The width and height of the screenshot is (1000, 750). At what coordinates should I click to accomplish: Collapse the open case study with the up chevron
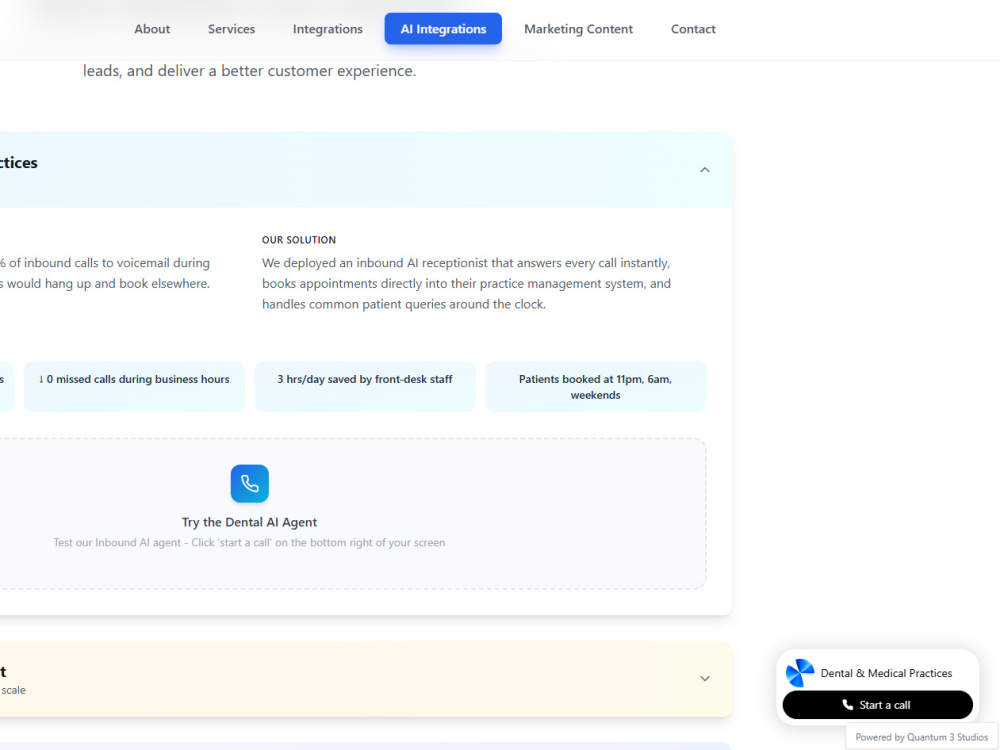[x=705, y=170]
